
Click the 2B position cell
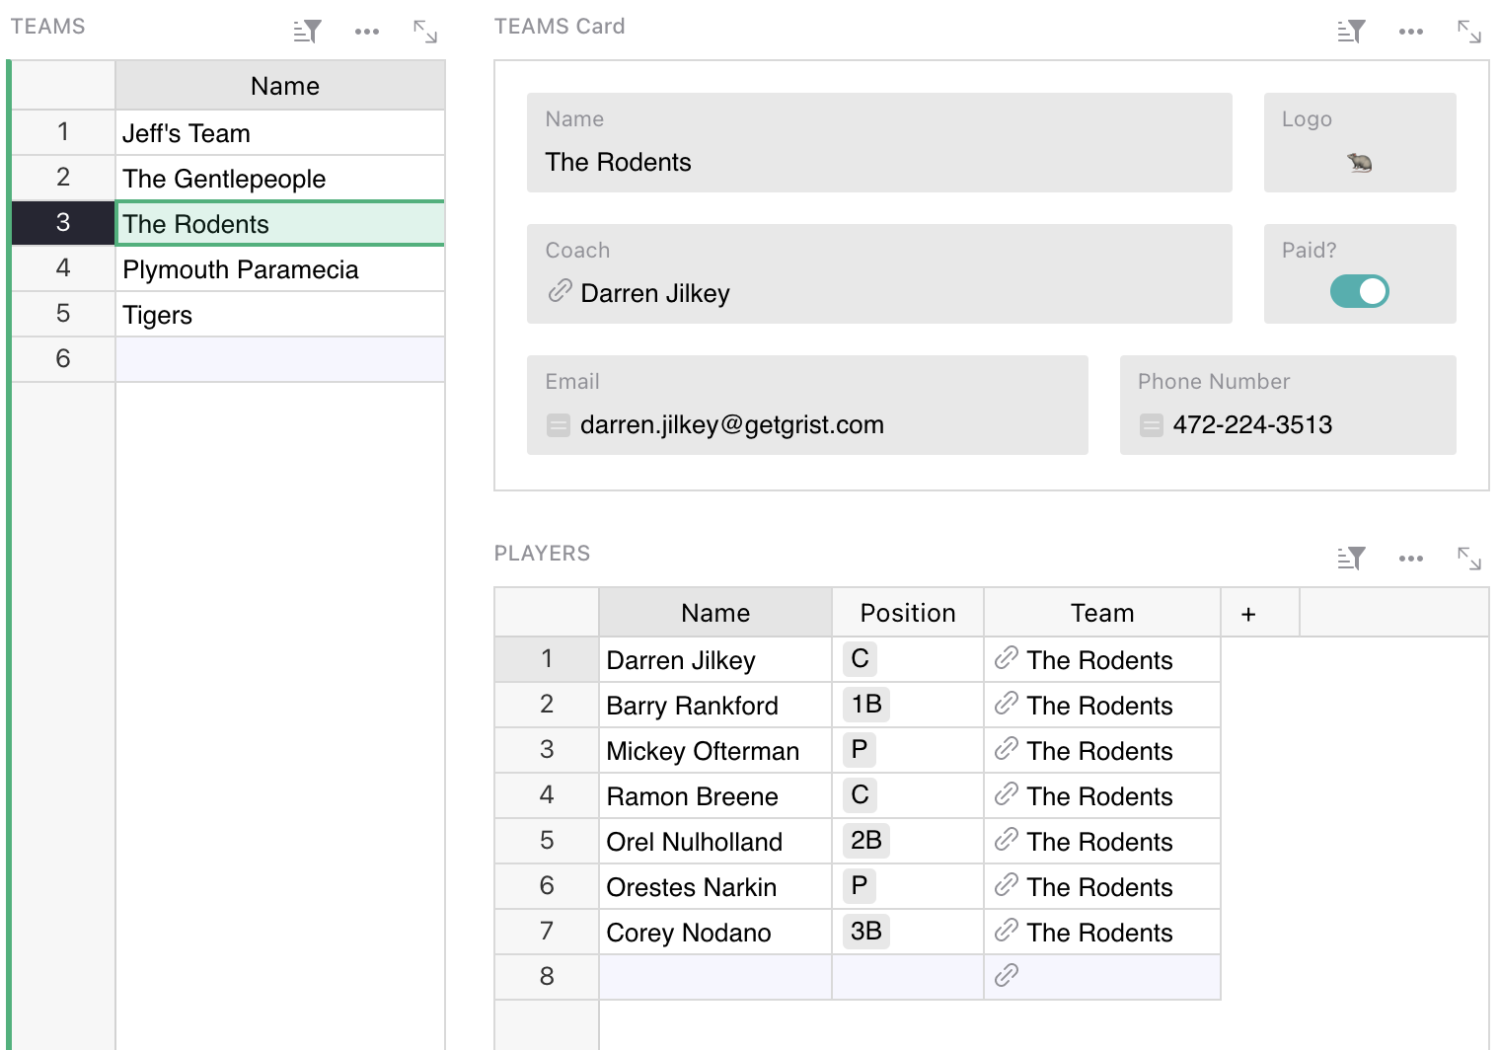pos(908,841)
